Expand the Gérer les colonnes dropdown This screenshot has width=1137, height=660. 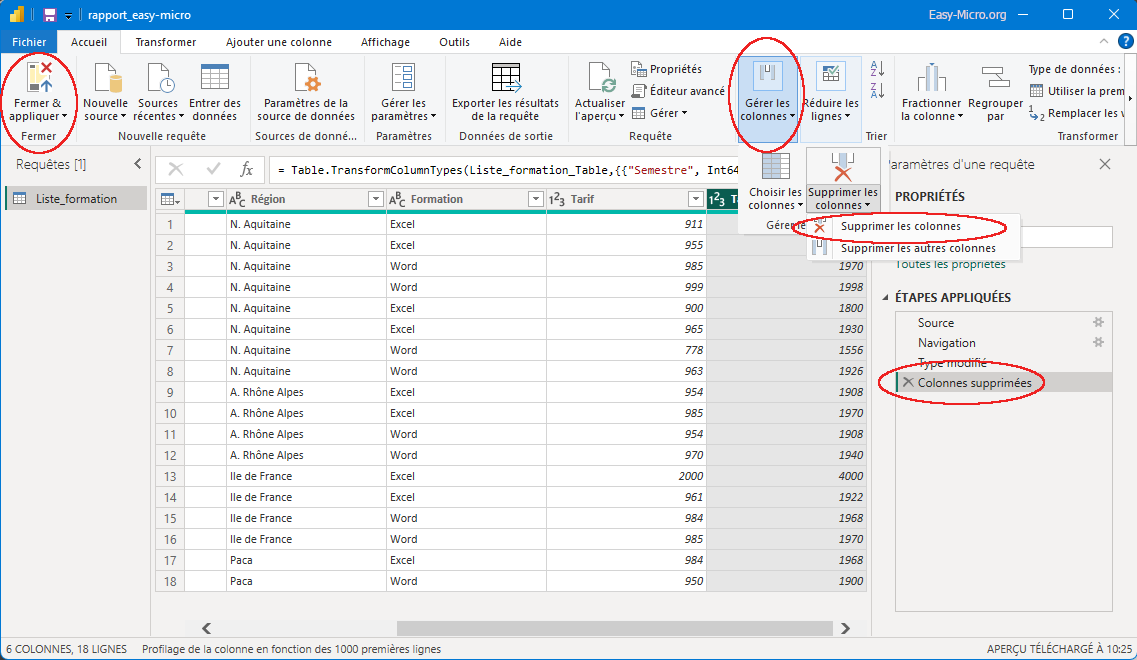point(767,110)
